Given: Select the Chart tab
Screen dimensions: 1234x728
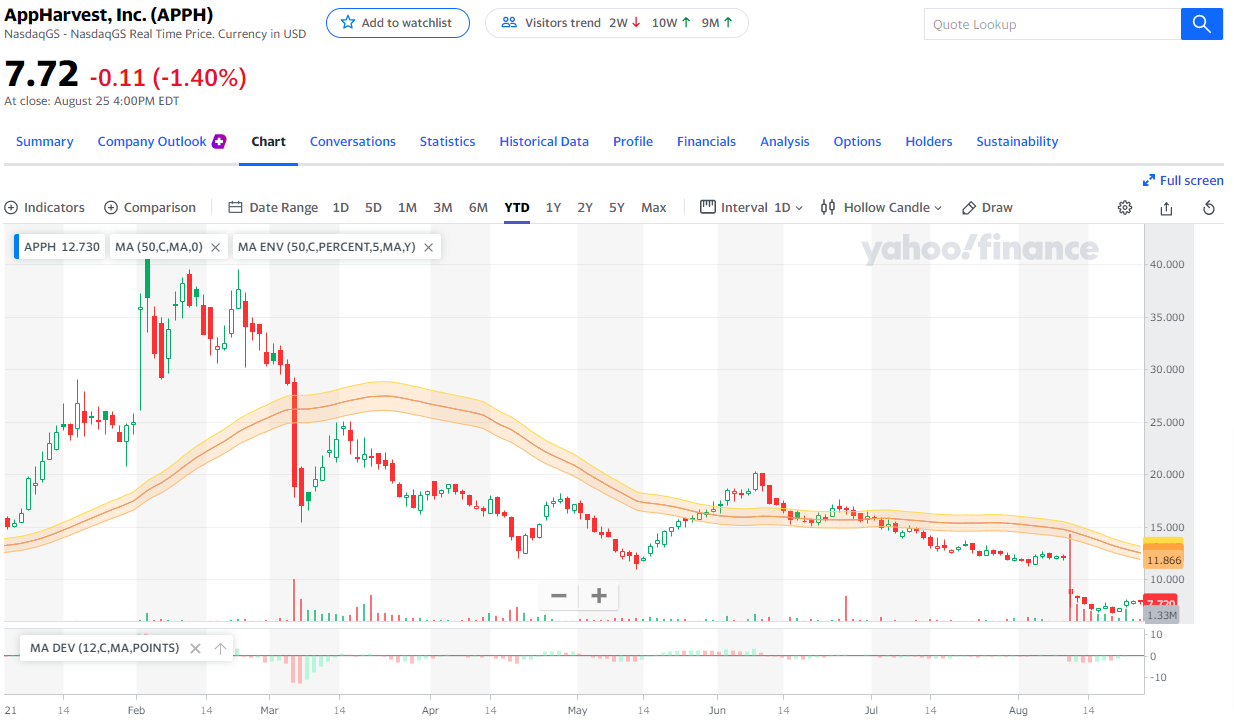Looking at the screenshot, I should coord(268,141).
